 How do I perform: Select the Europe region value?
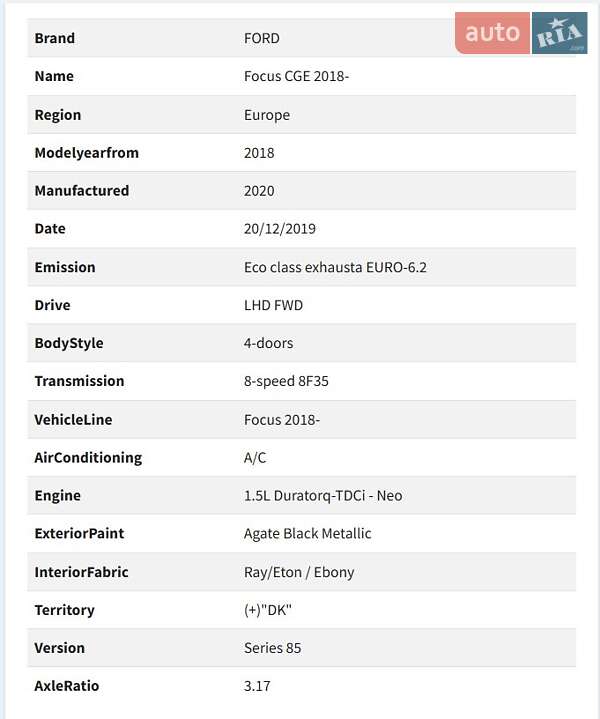pos(267,114)
